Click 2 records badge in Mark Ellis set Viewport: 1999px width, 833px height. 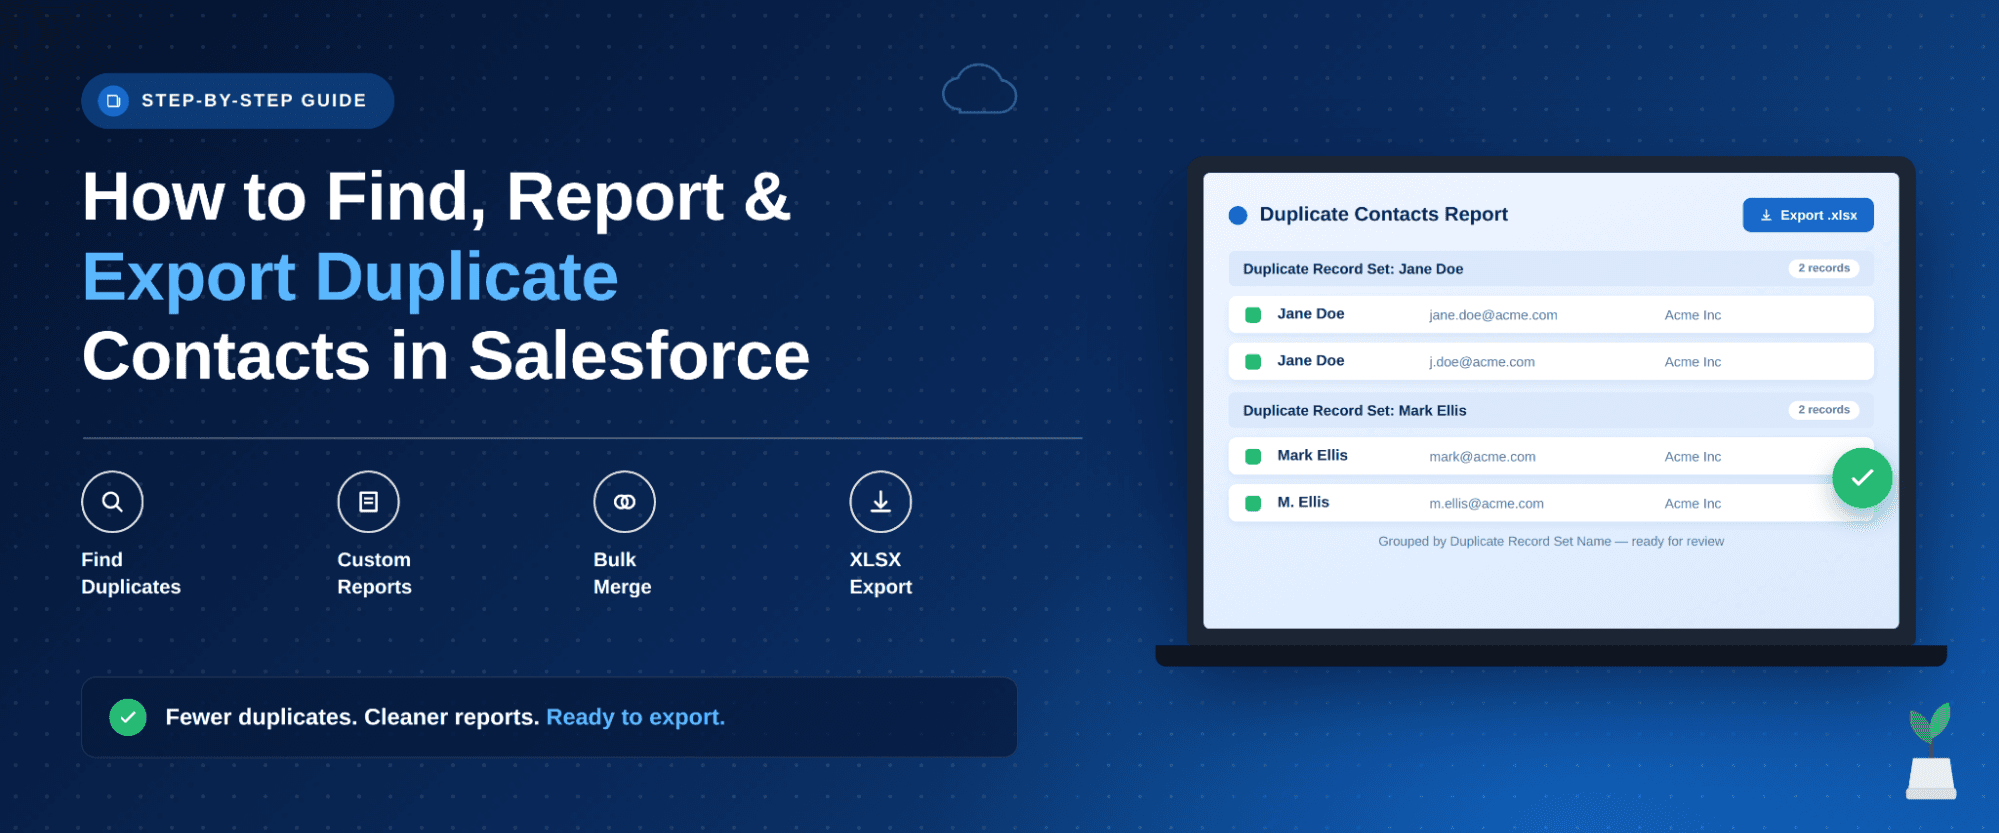[1824, 410]
